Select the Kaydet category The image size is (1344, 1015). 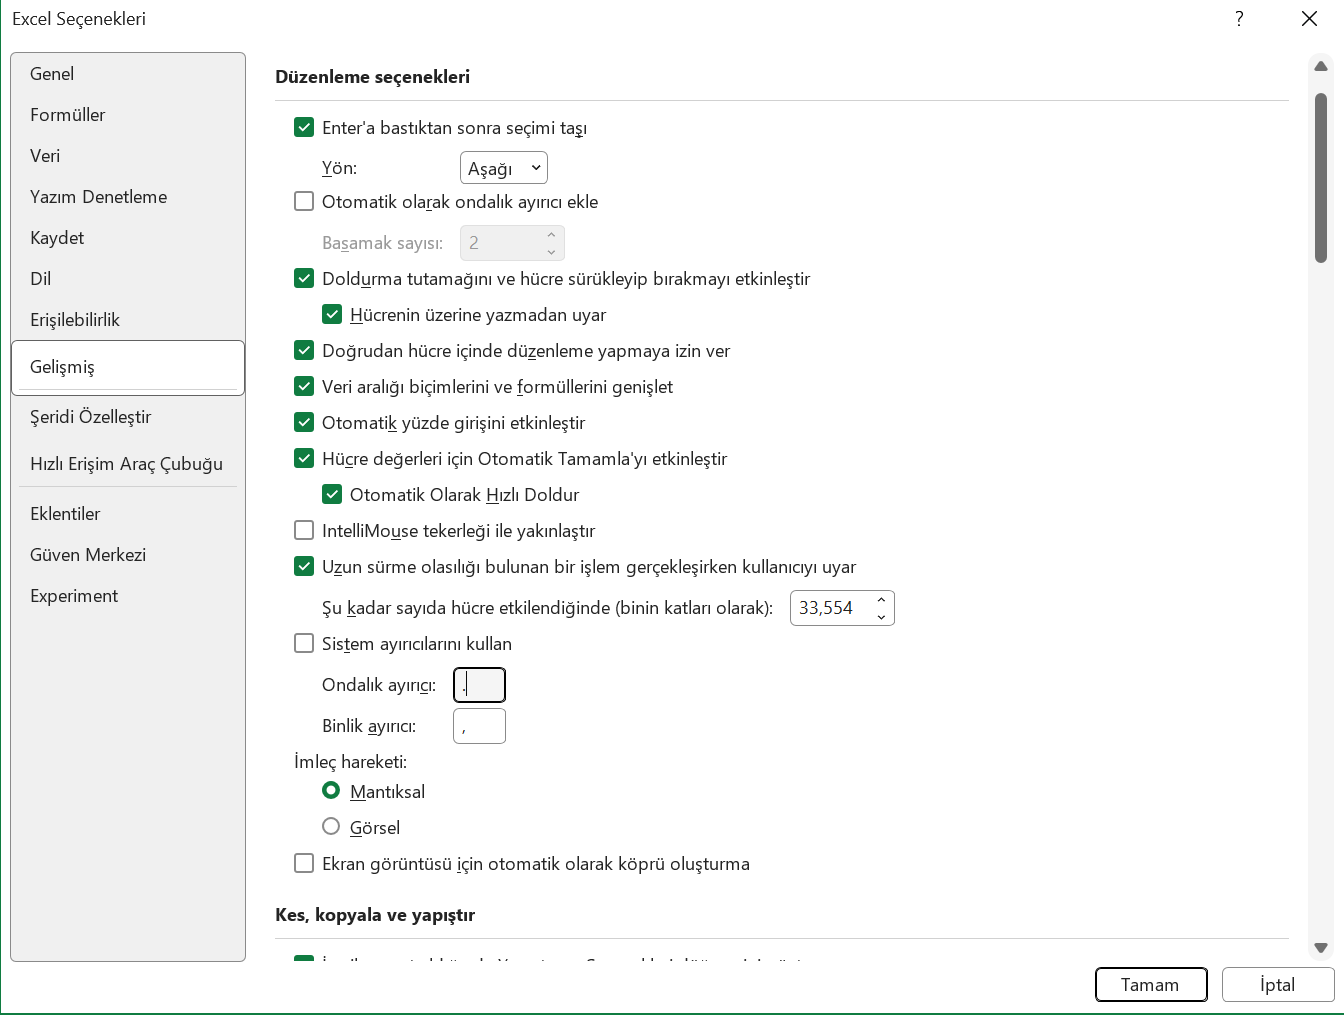[128, 238]
